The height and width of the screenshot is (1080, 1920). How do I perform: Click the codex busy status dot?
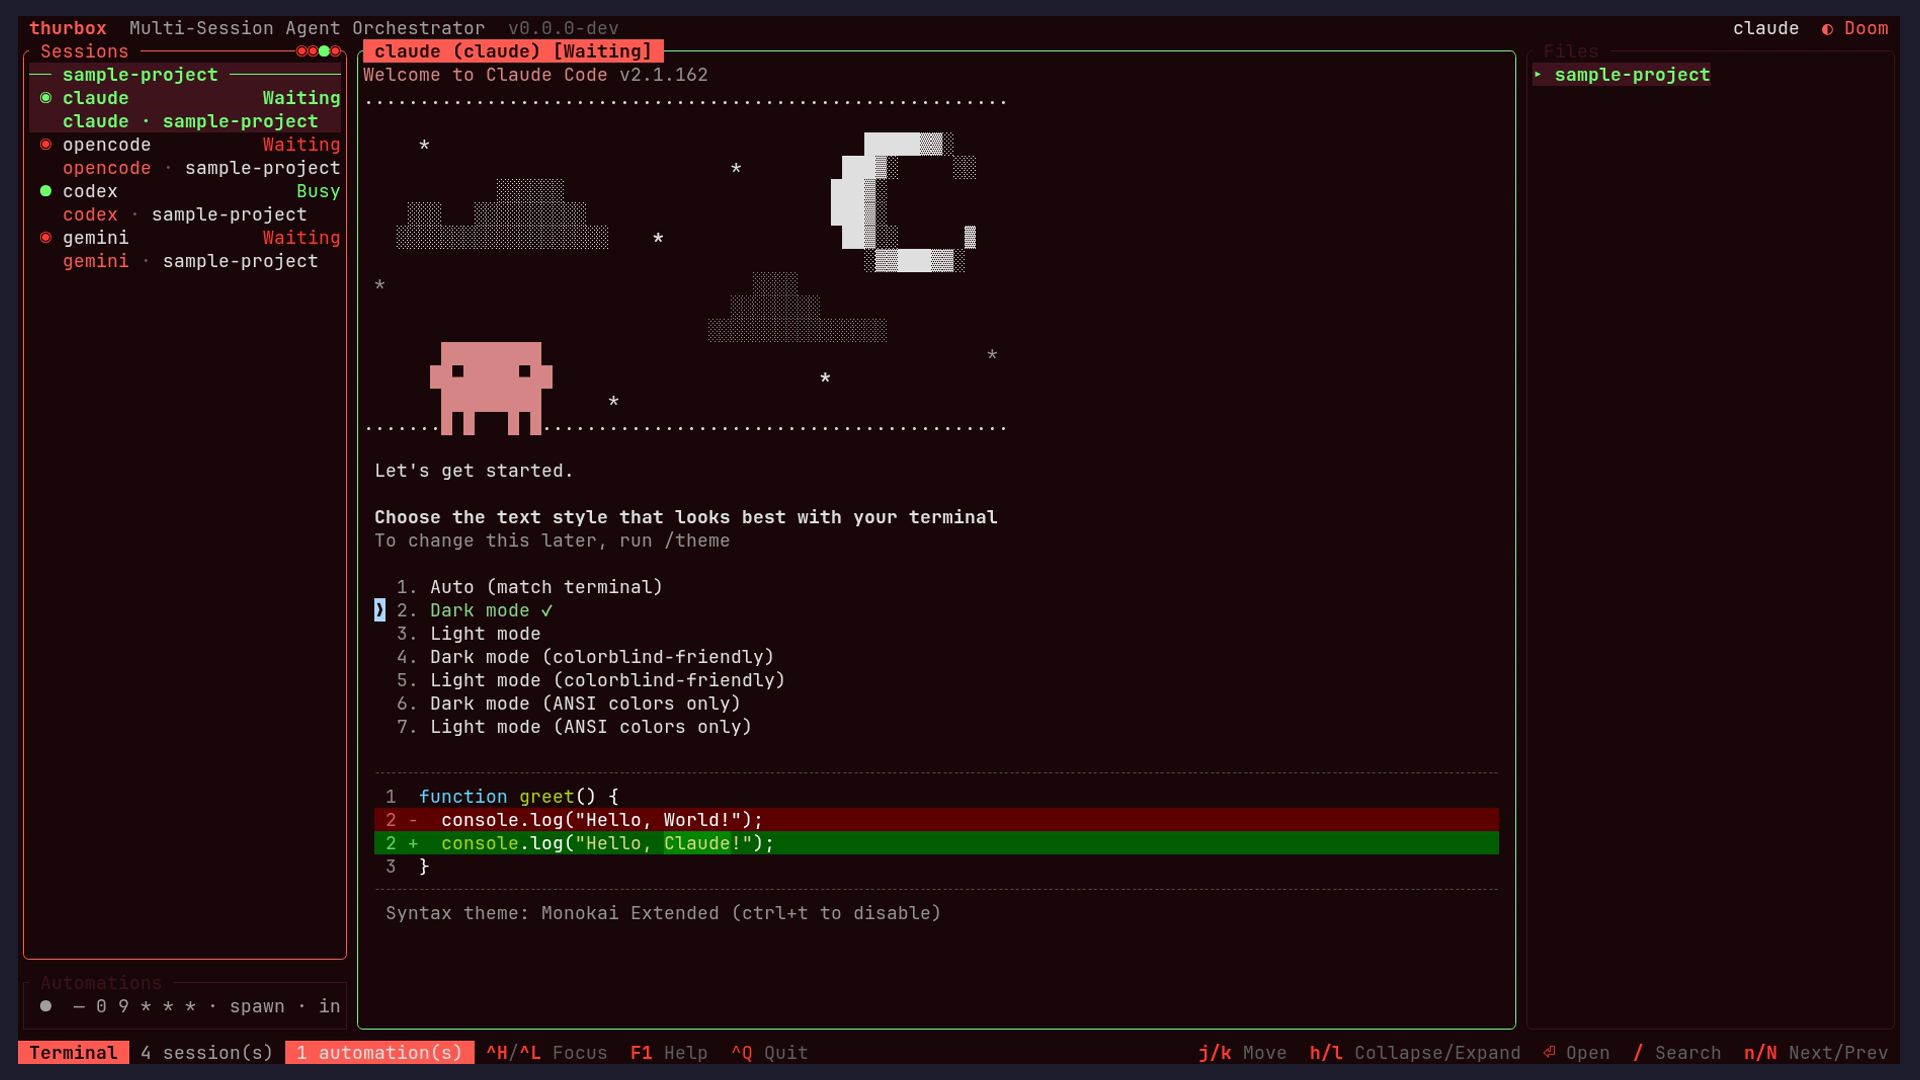(45, 191)
